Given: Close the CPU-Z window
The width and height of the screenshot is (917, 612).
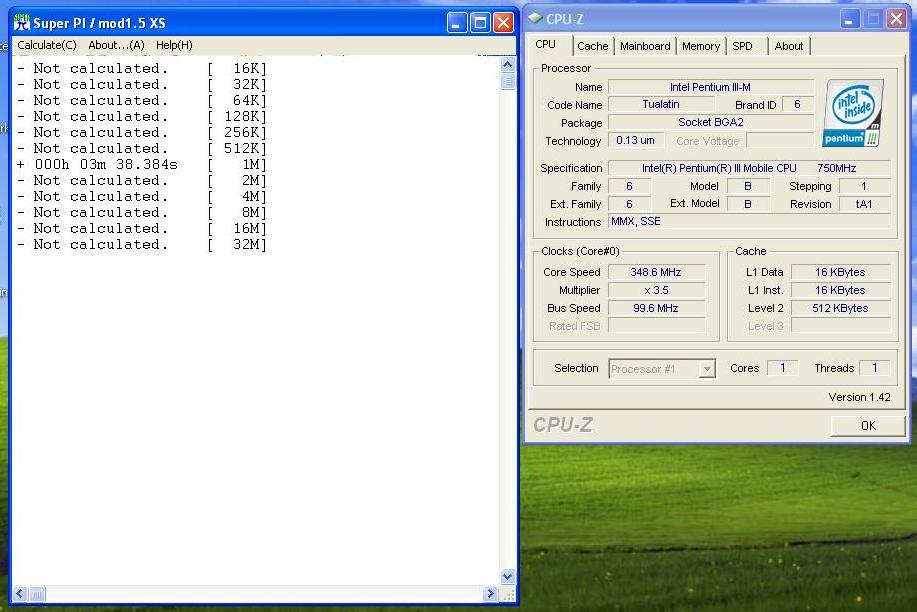Looking at the screenshot, I should [x=896, y=19].
